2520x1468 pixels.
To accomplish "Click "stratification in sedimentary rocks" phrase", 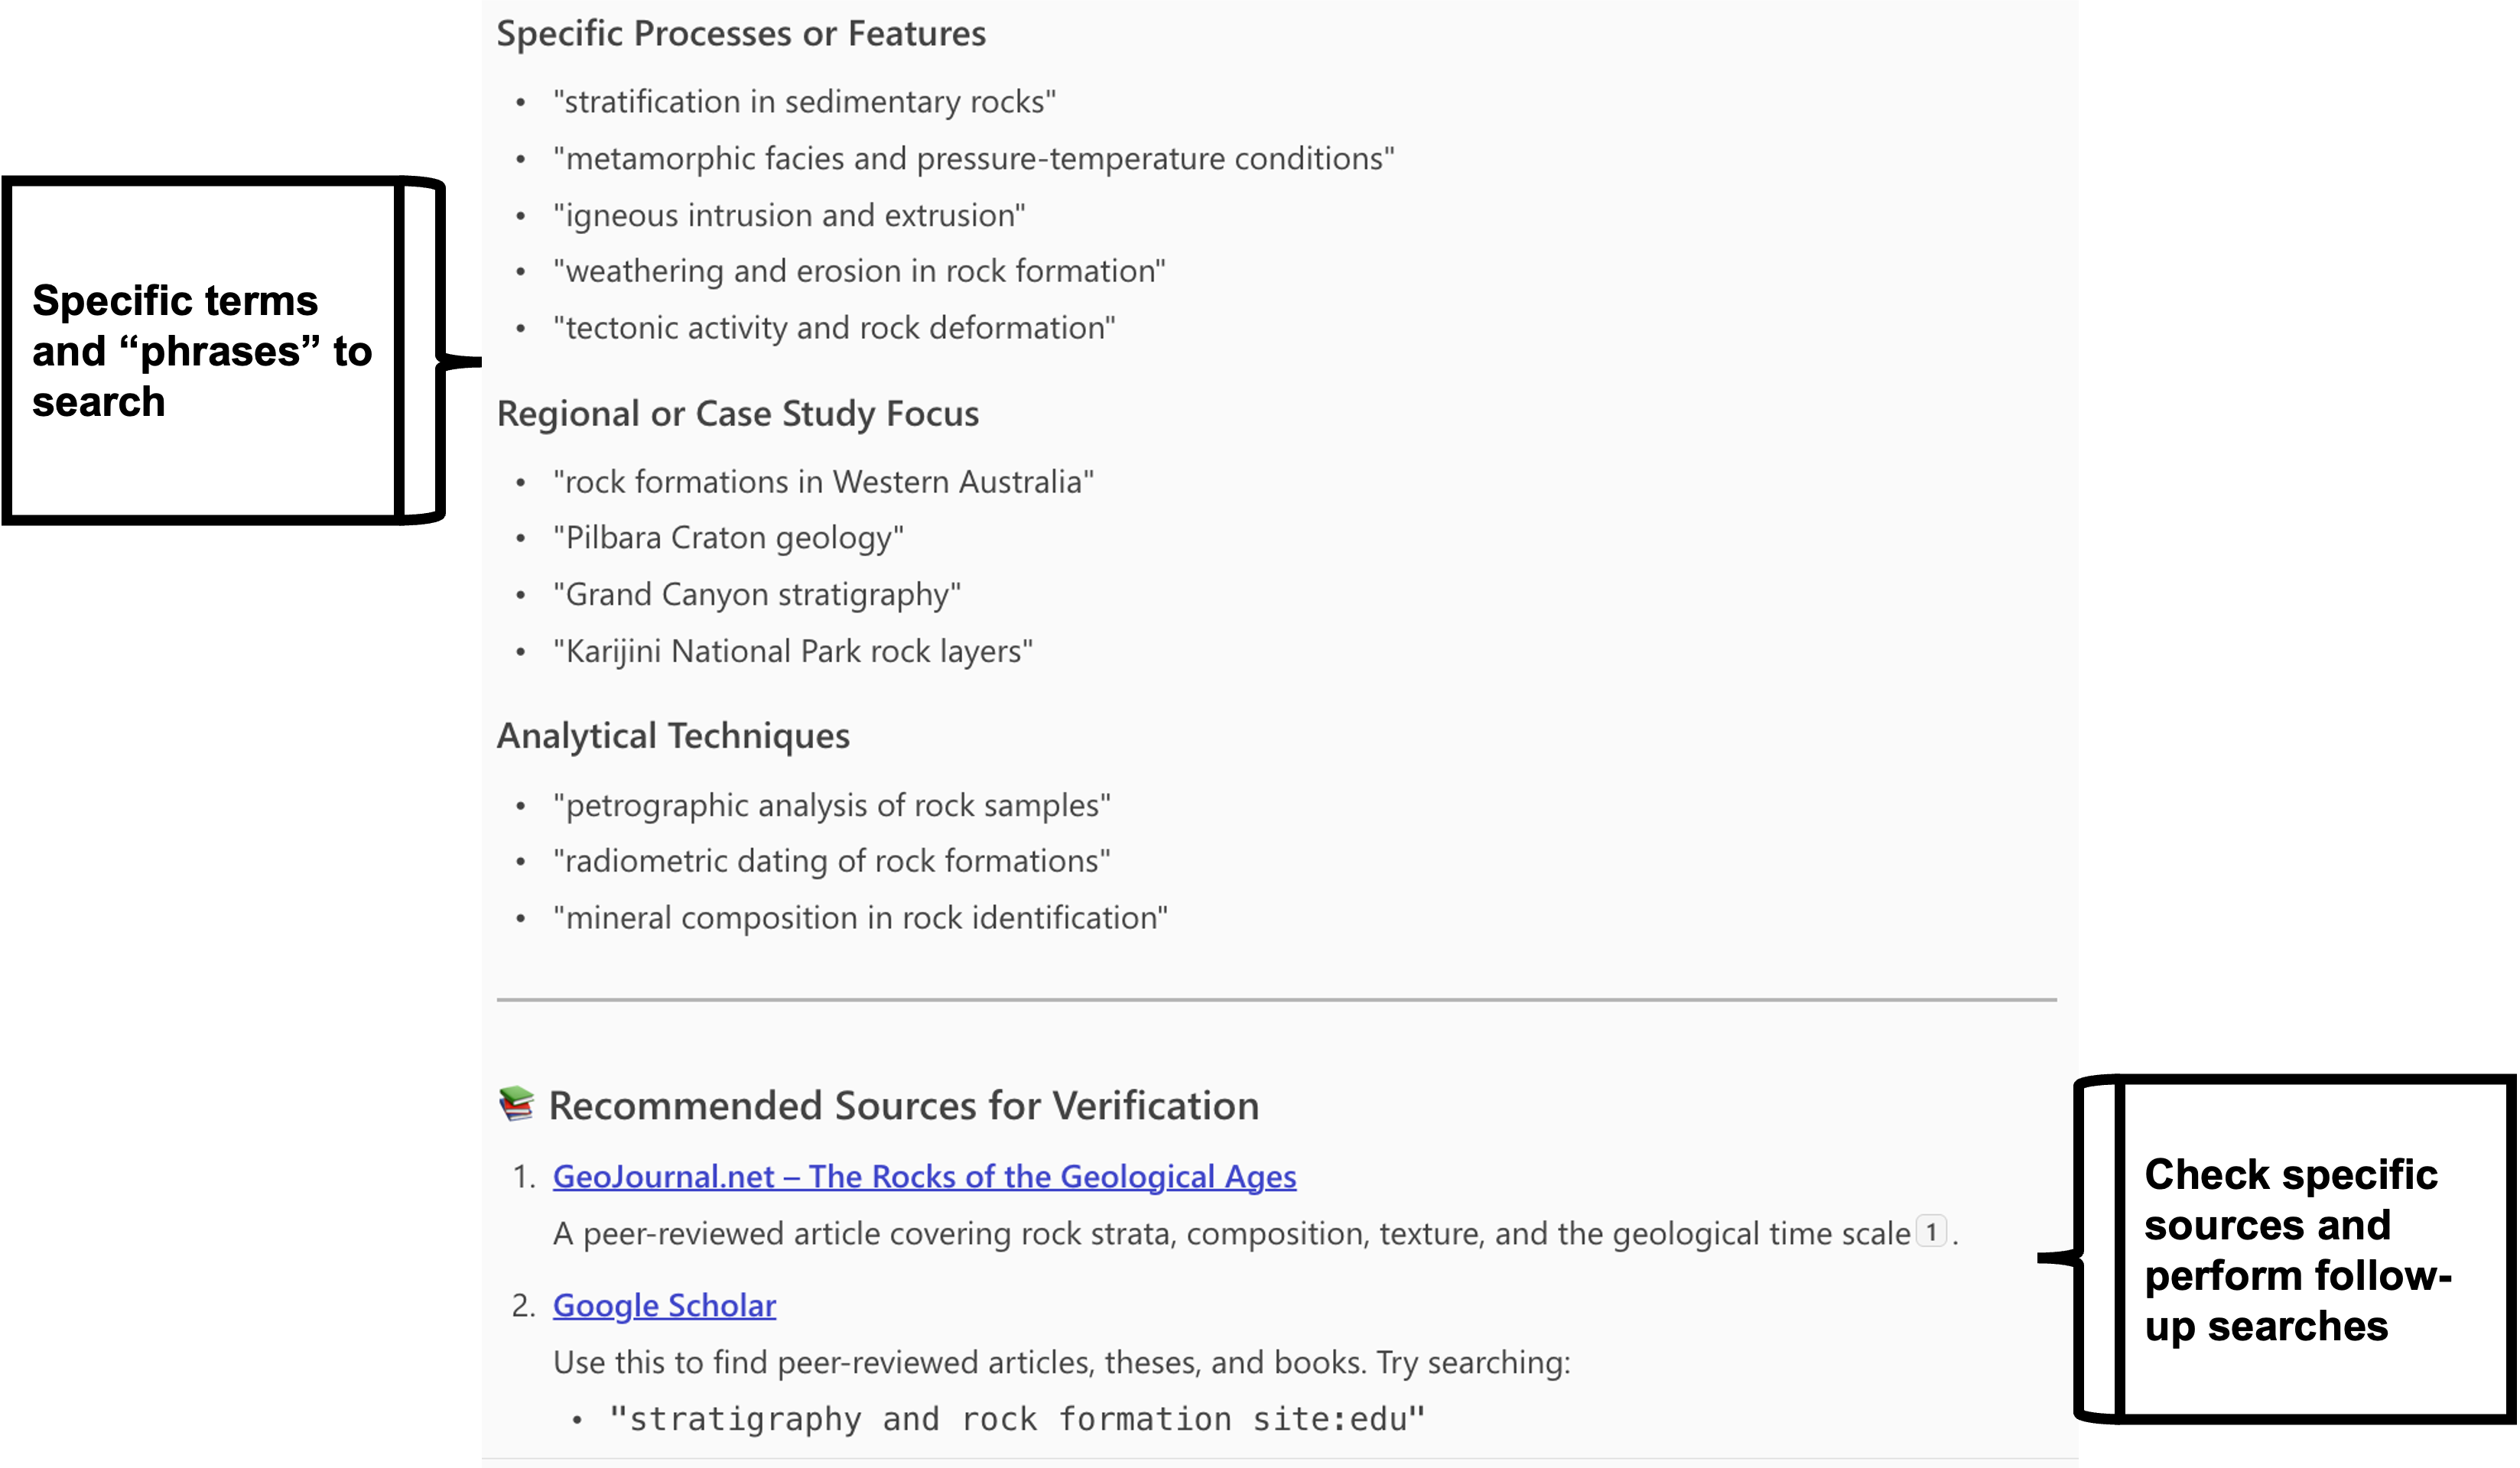I will [804, 102].
